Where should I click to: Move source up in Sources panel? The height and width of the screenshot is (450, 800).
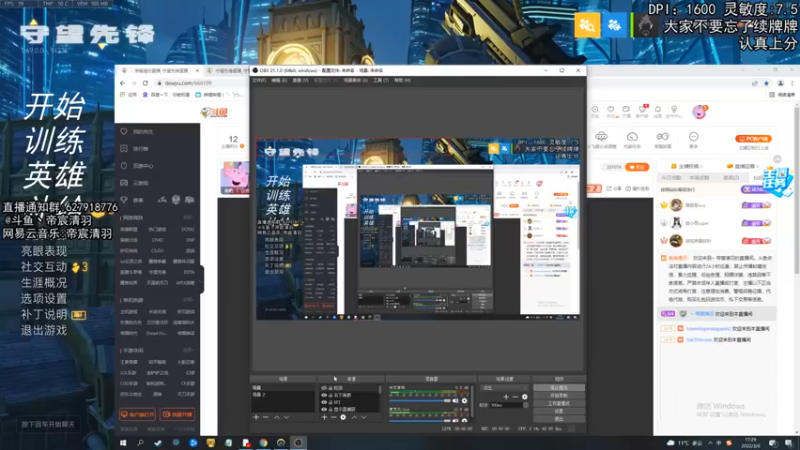(x=354, y=417)
